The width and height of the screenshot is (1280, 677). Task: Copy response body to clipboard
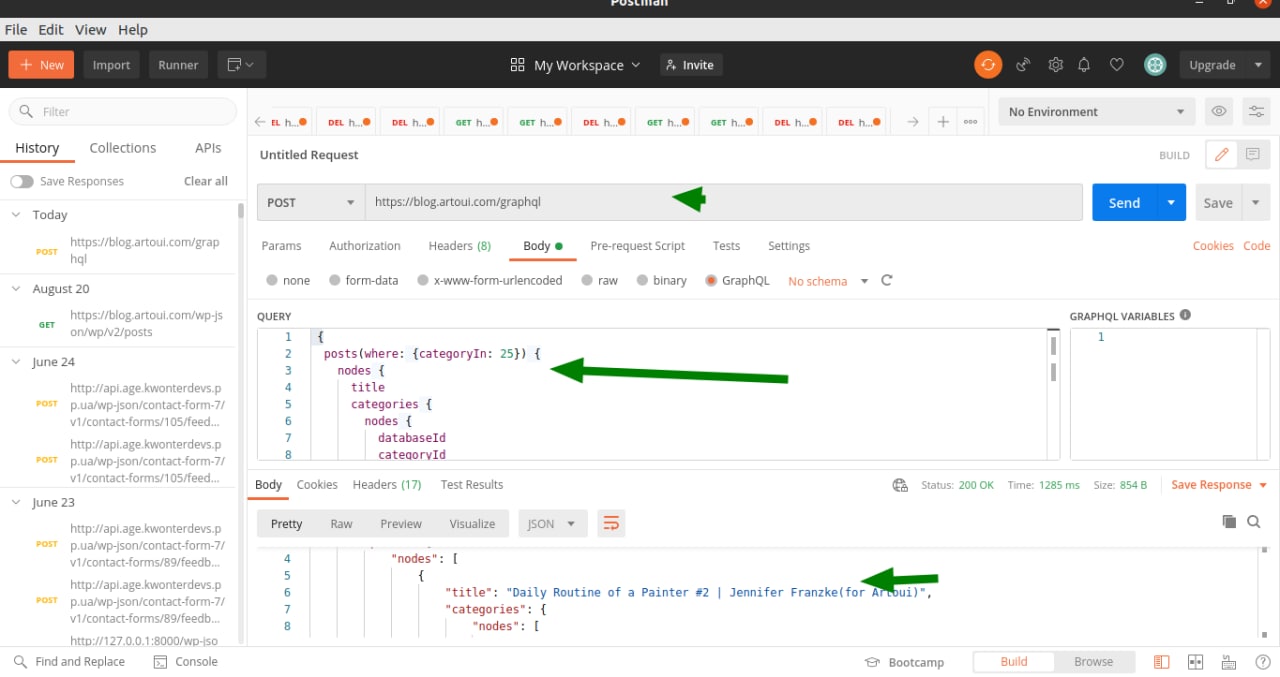tap(1230, 522)
